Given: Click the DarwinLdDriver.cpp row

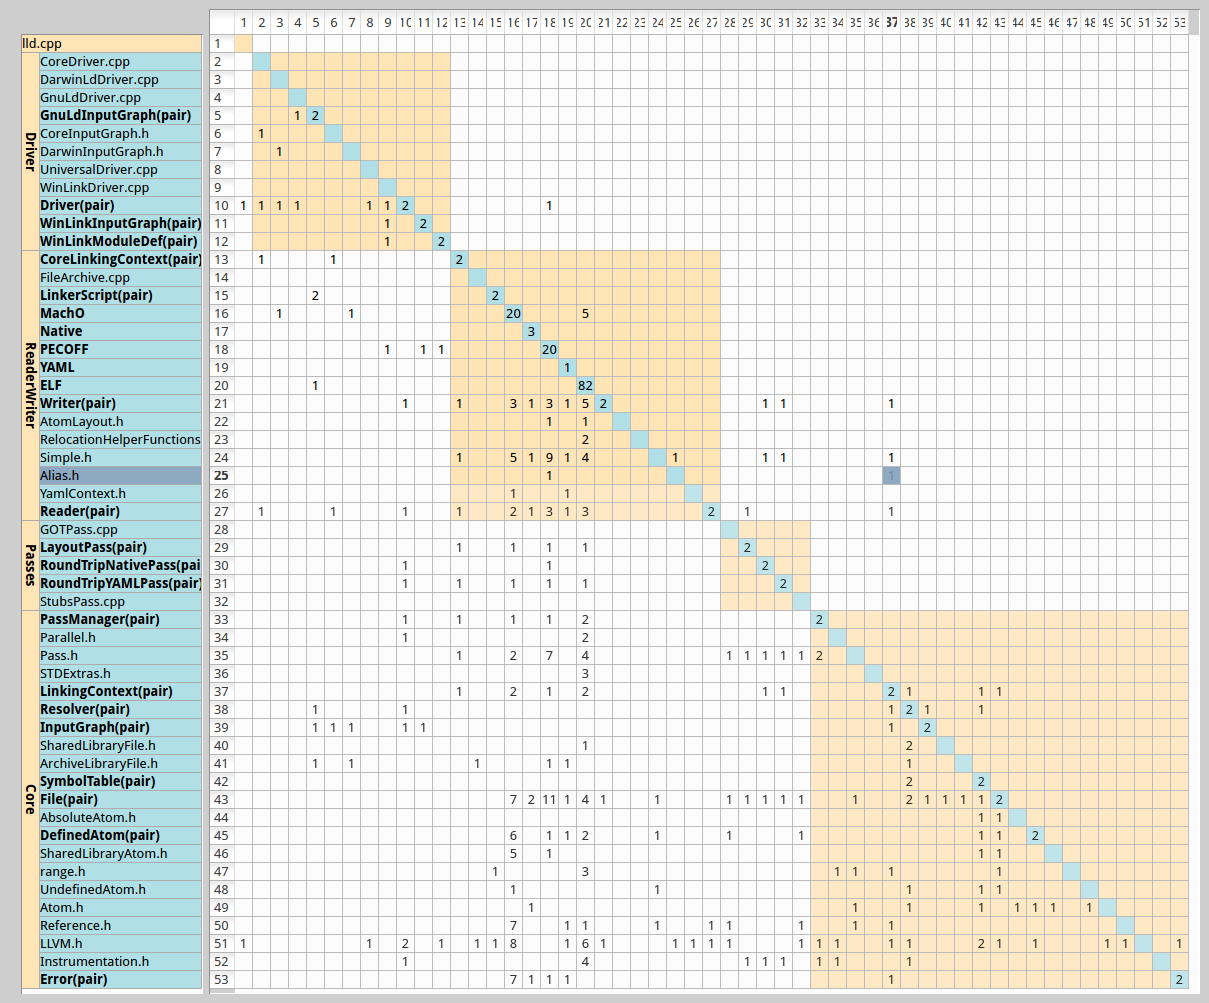Looking at the screenshot, I should (120, 80).
